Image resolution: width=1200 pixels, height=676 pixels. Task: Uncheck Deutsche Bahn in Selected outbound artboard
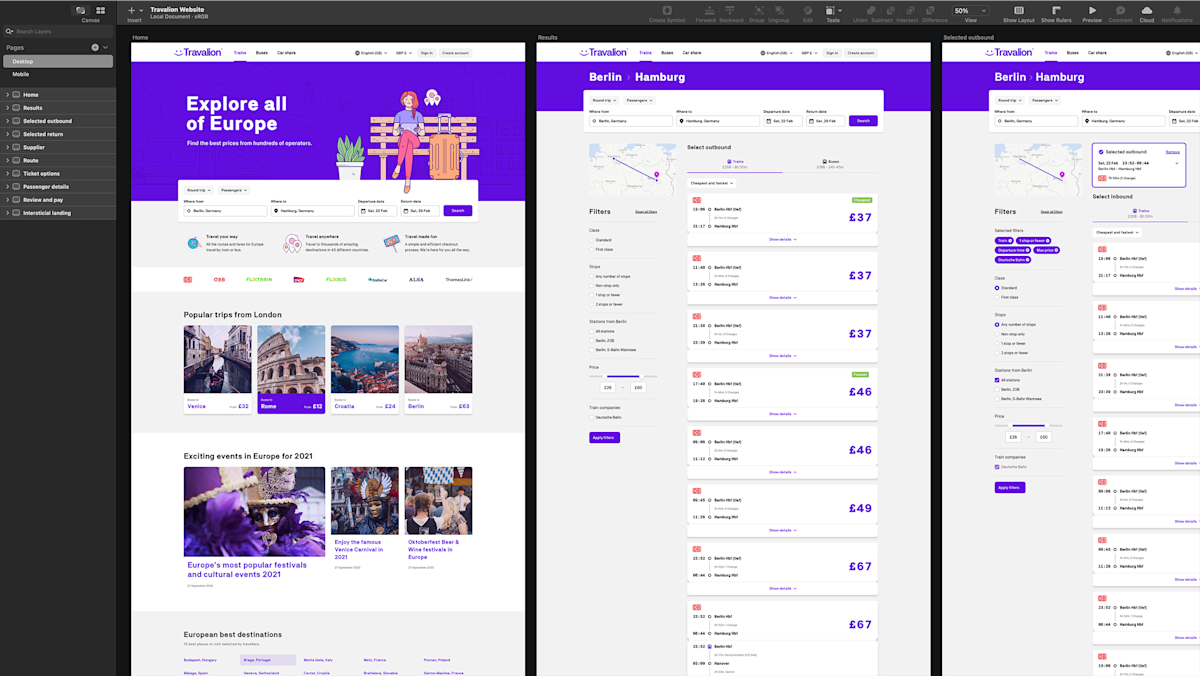(997, 467)
